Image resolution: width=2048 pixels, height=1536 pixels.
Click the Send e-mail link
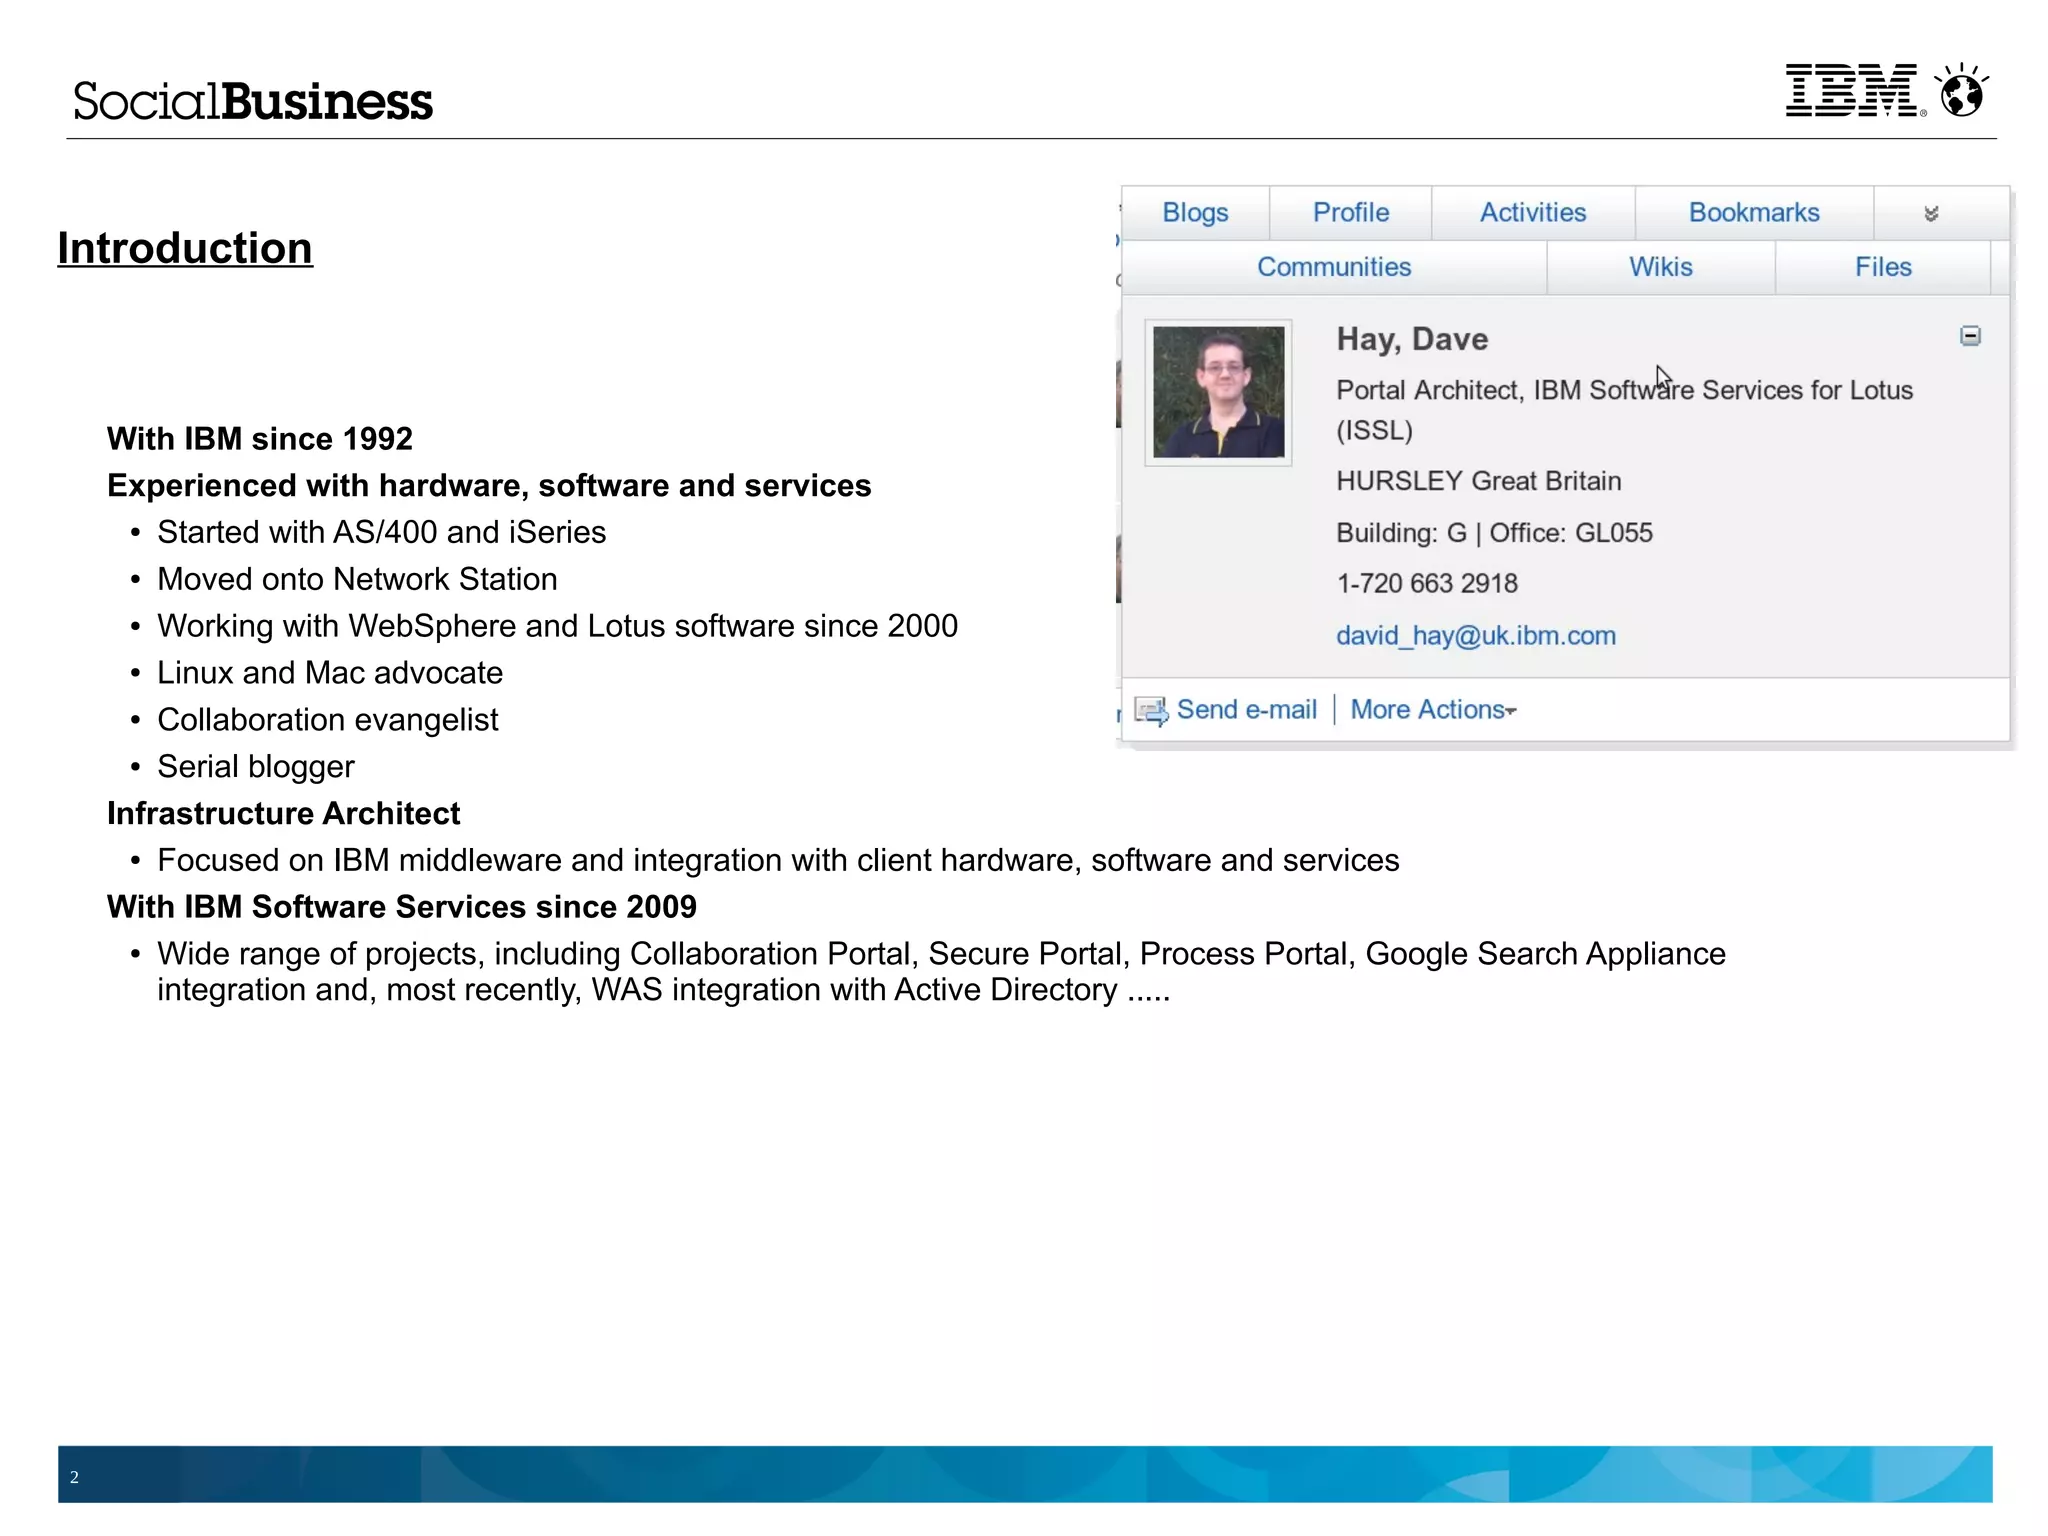click(x=1246, y=710)
